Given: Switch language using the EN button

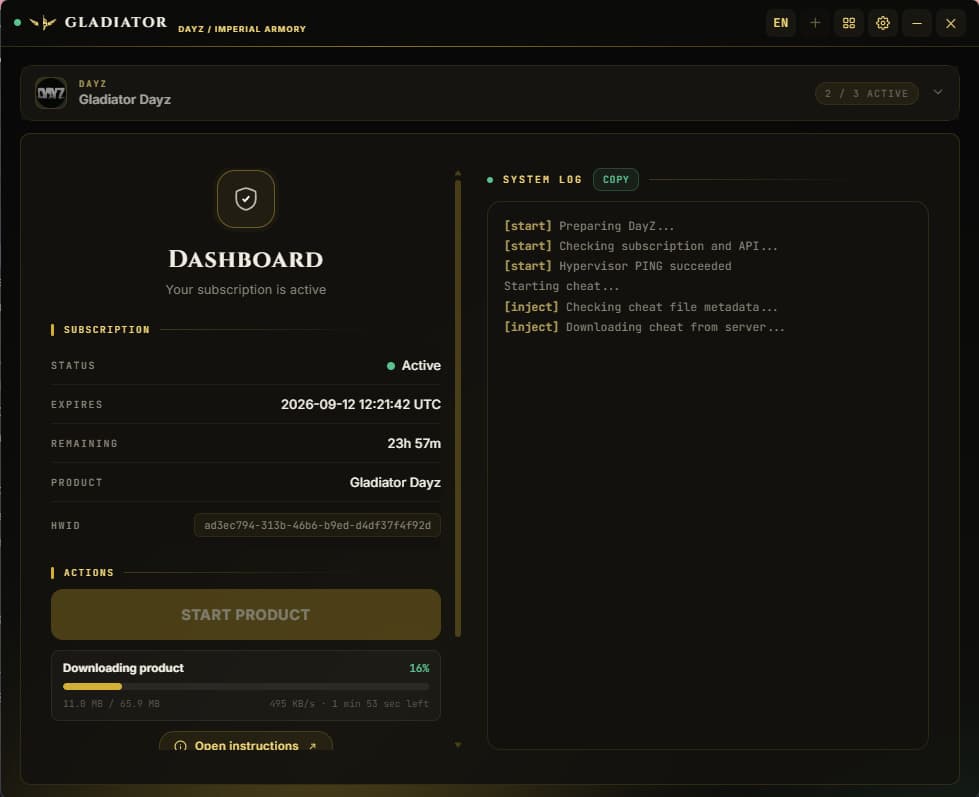Looking at the screenshot, I should (780, 23).
